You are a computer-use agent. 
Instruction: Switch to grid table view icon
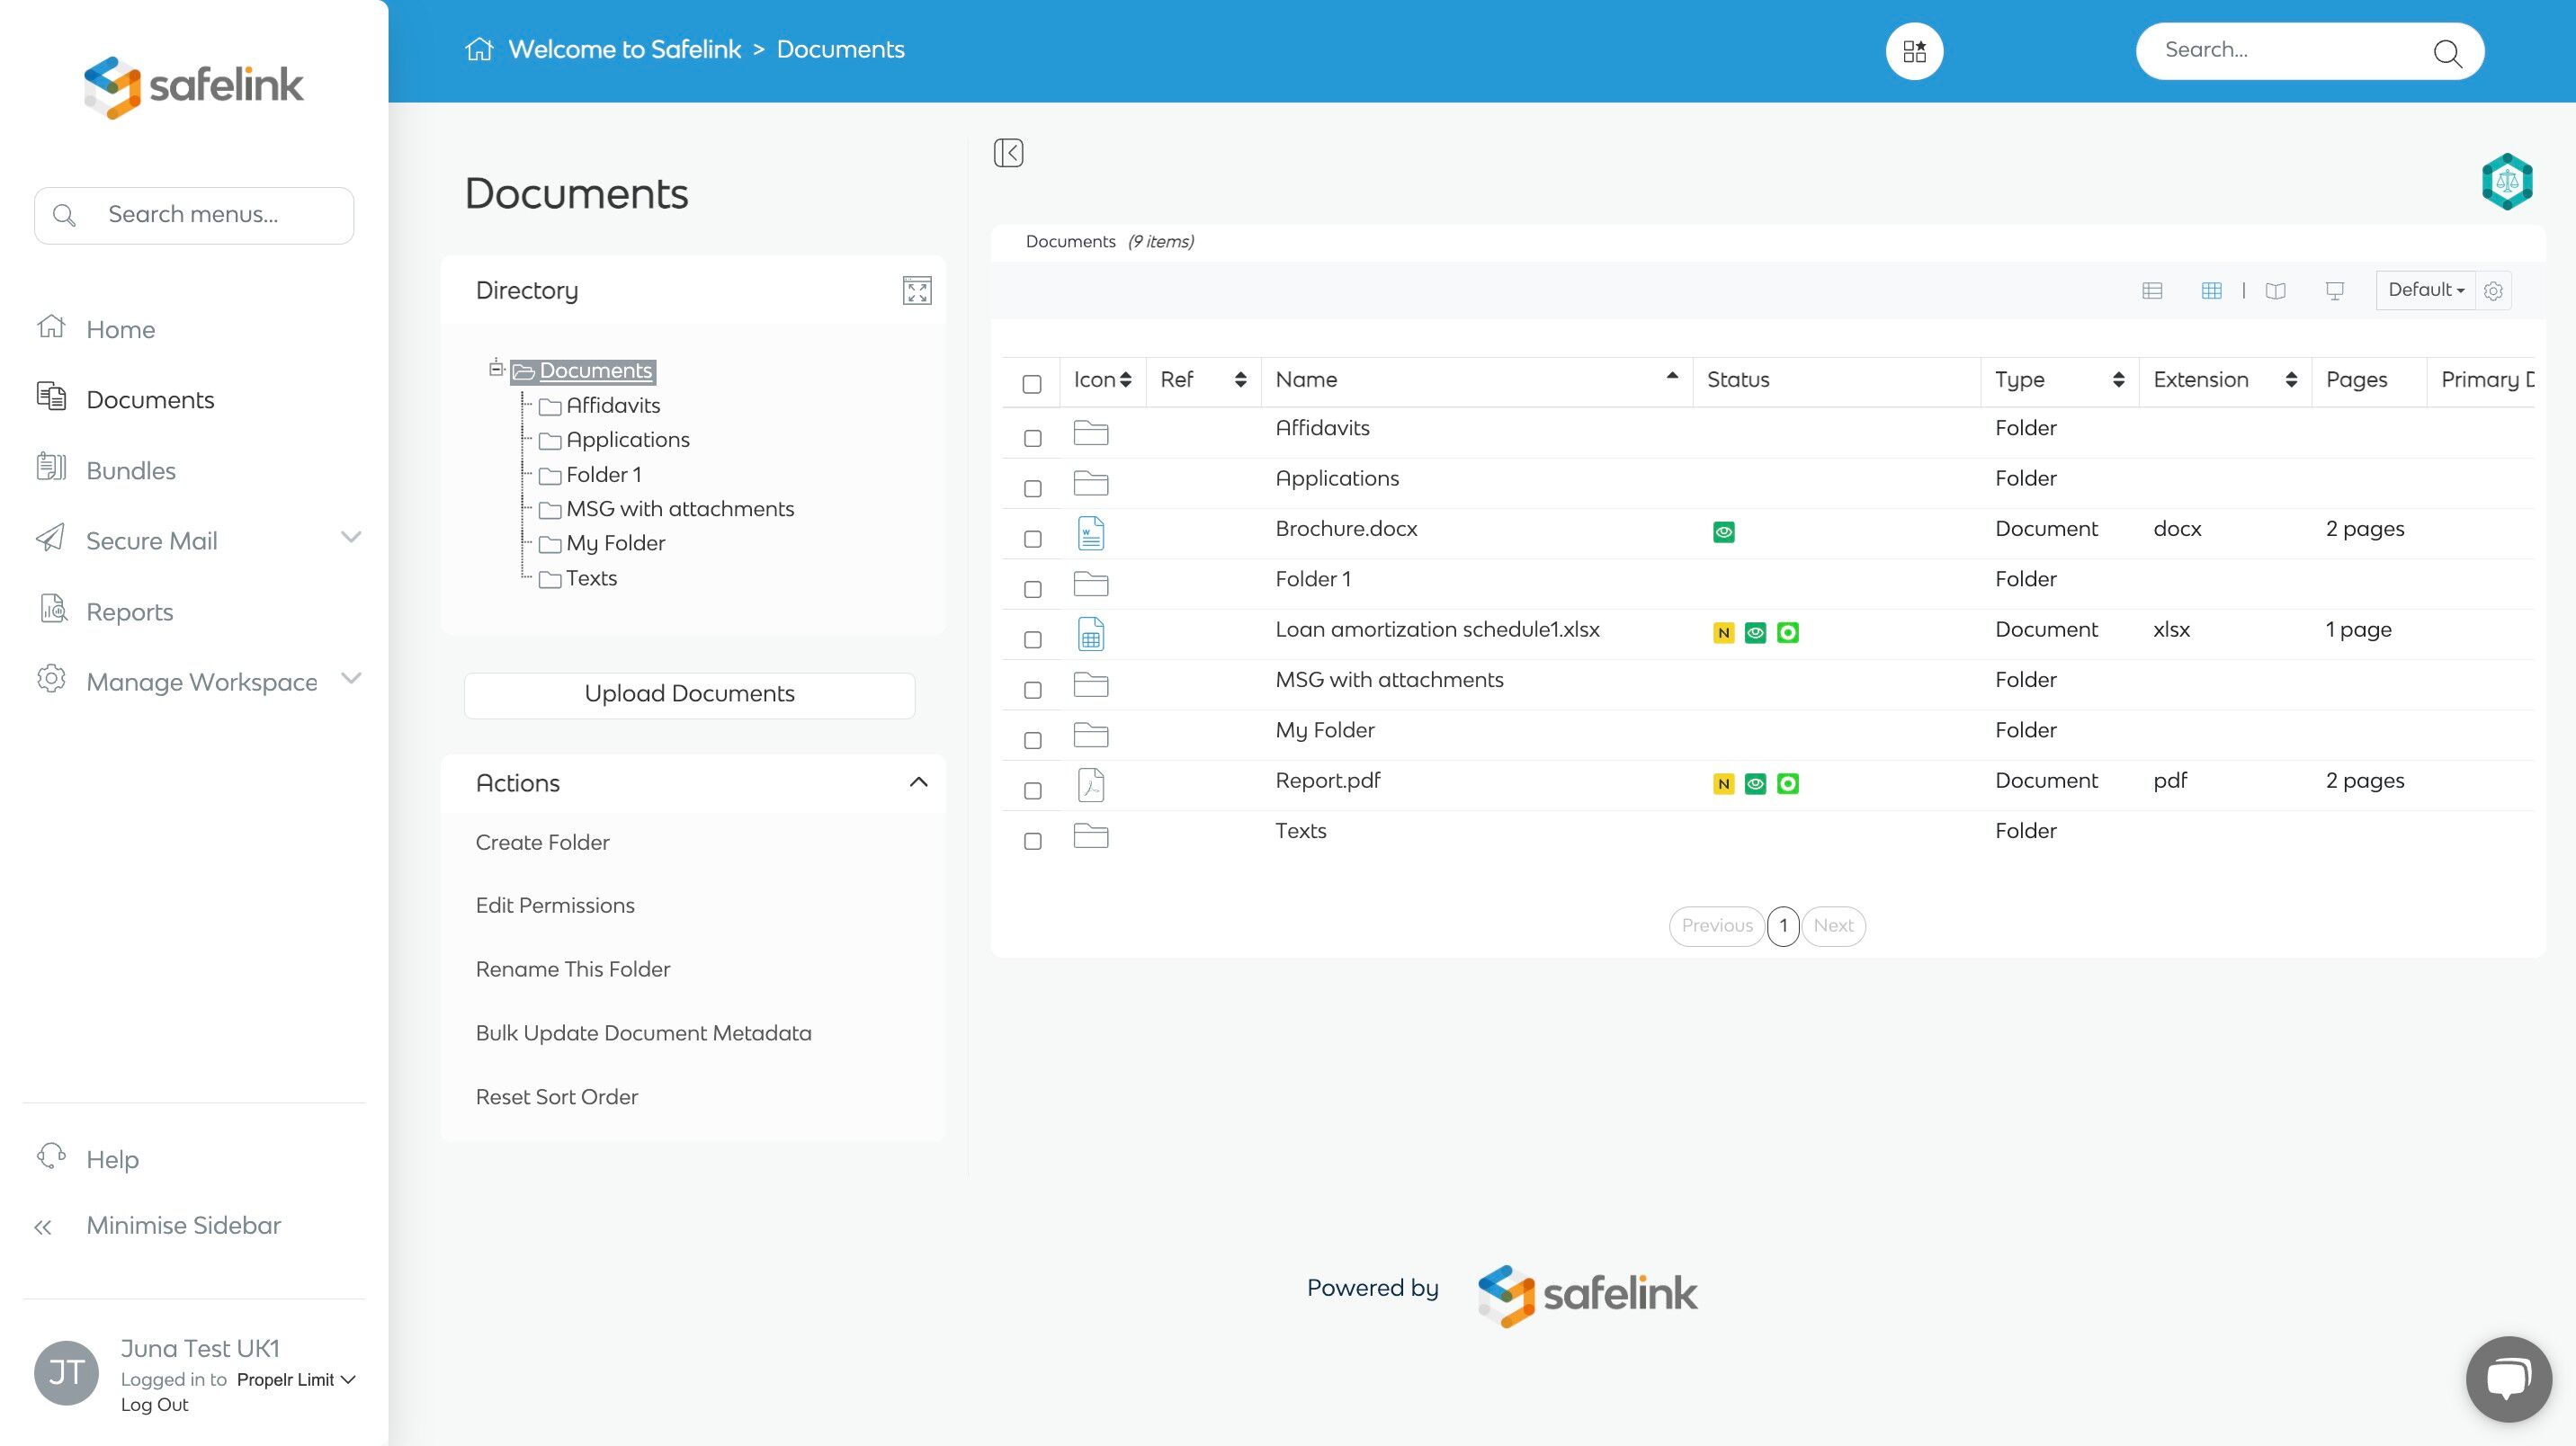click(x=2211, y=291)
